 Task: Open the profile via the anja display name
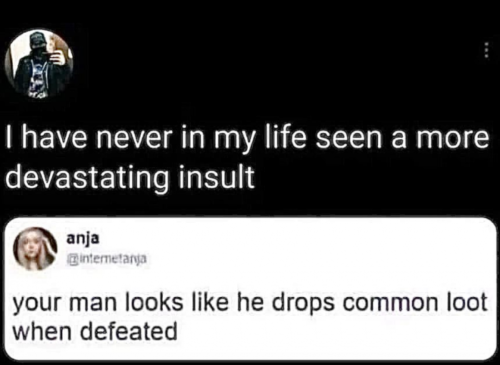click(83, 239)
